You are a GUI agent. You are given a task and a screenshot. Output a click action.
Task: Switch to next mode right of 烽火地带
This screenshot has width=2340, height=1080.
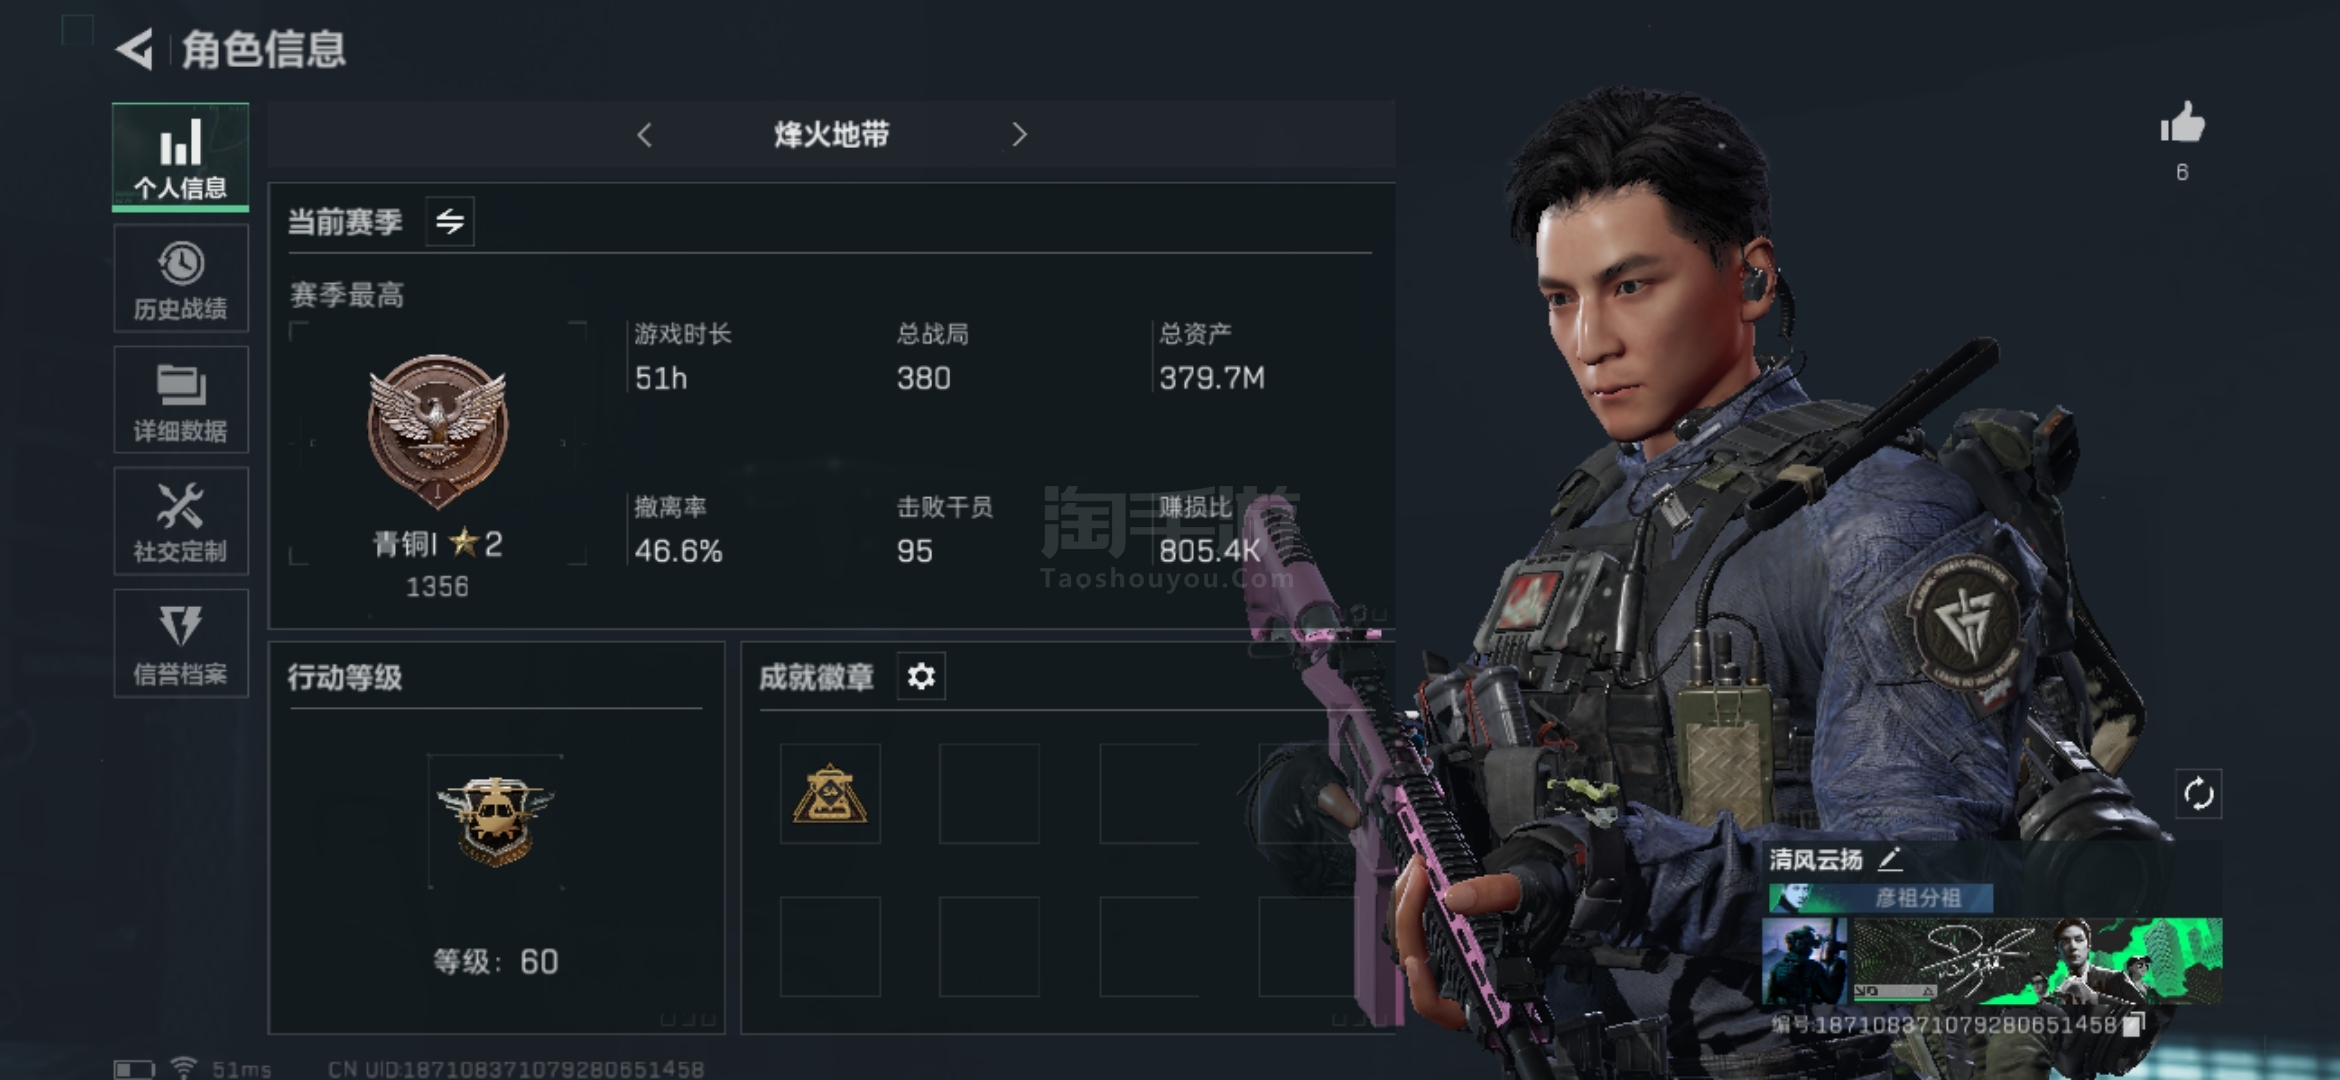point(1019,135)
